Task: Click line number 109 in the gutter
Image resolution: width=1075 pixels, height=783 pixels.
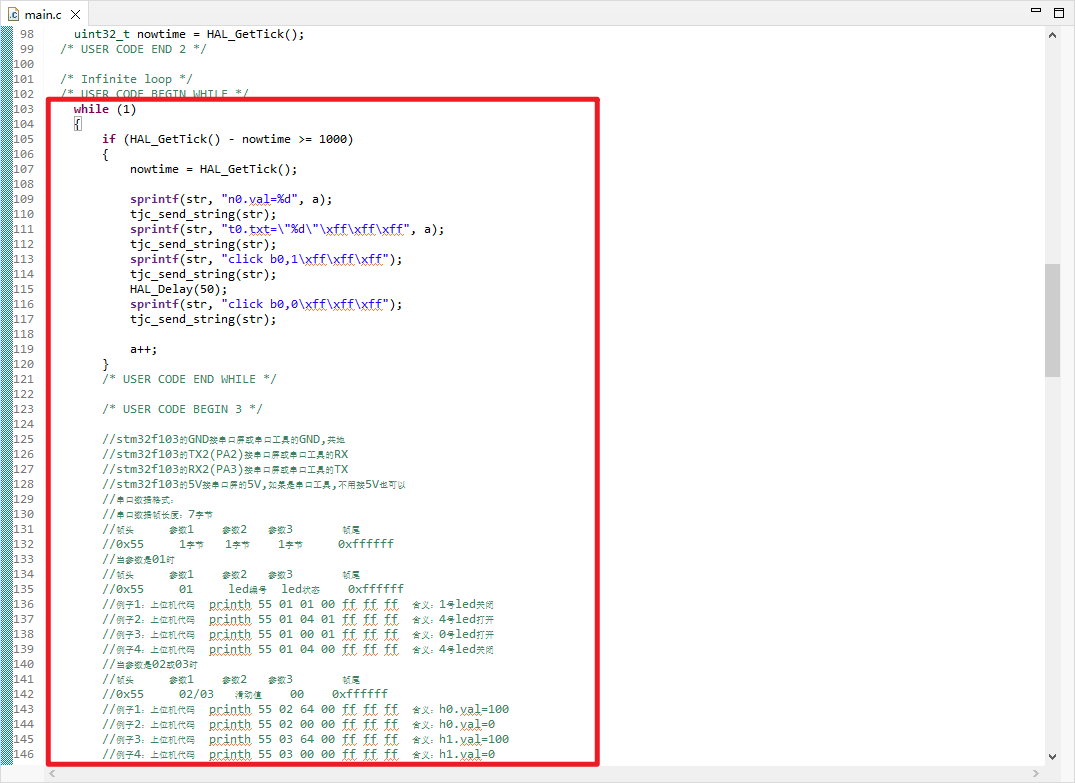Action: click(x=22, y=199)
